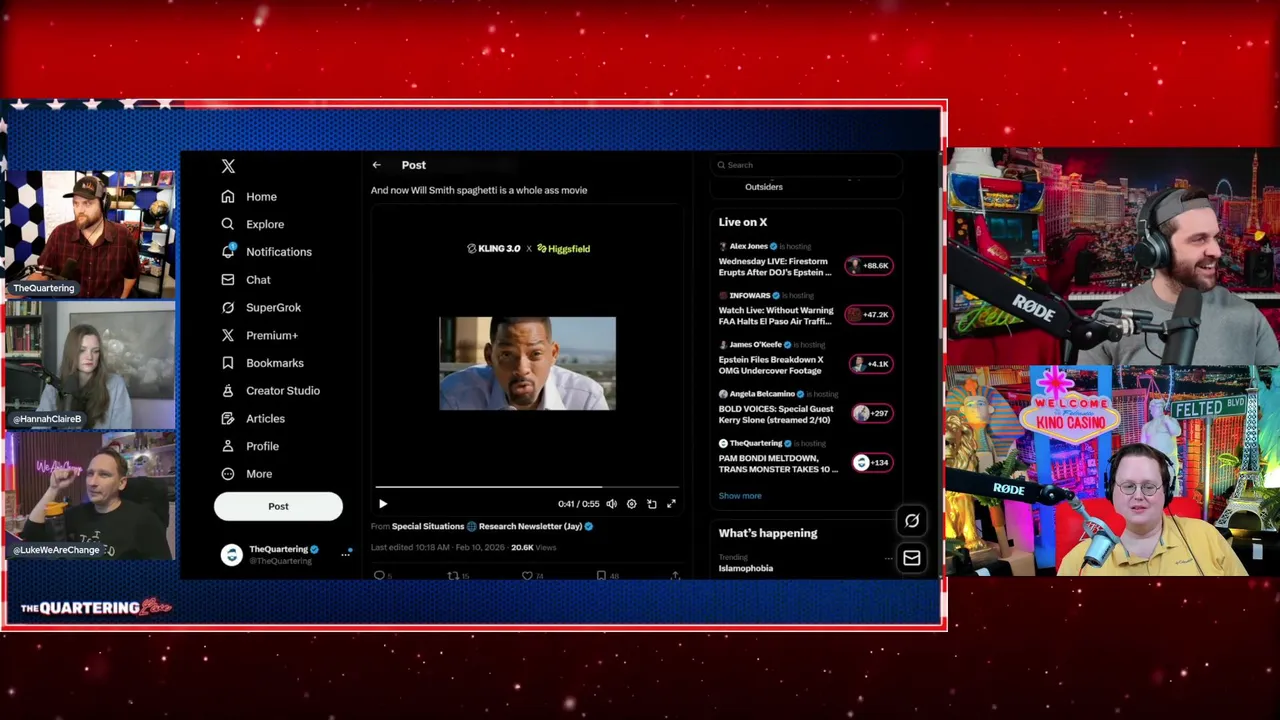
Task: Click the +88.6K listeners badge
Action: (869, 265)
